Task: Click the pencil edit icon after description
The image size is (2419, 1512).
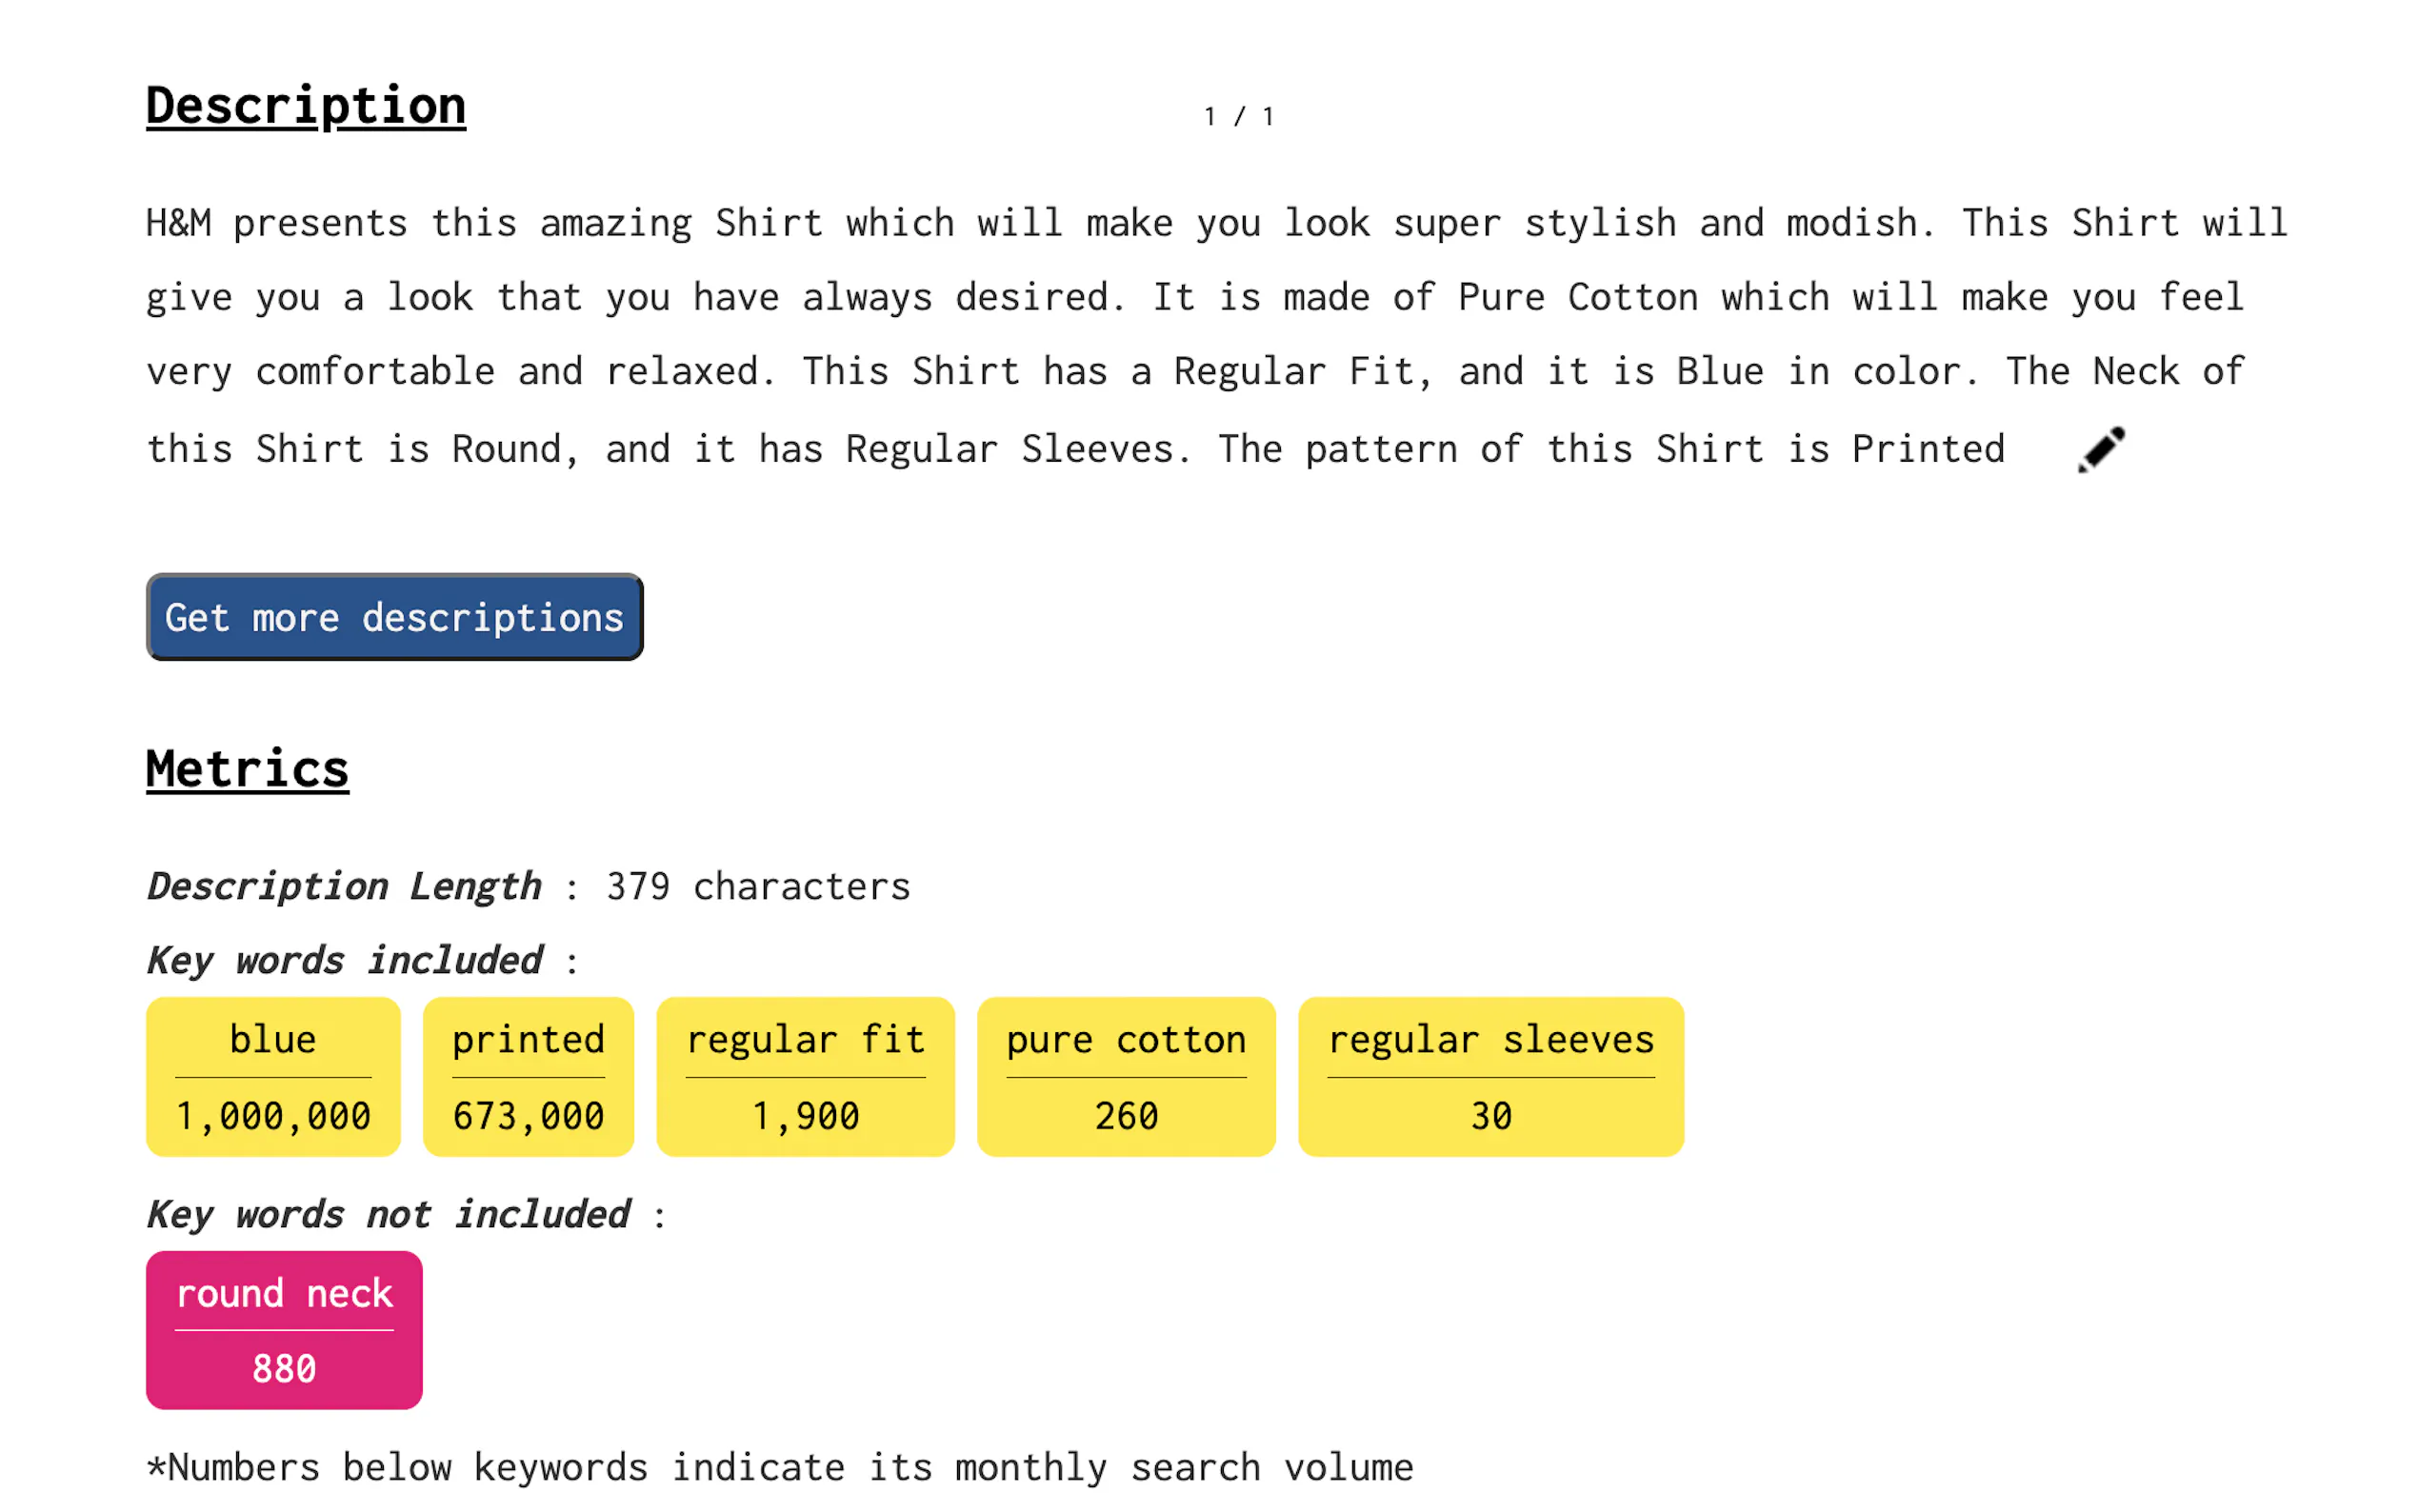Action: (2101, 450)
